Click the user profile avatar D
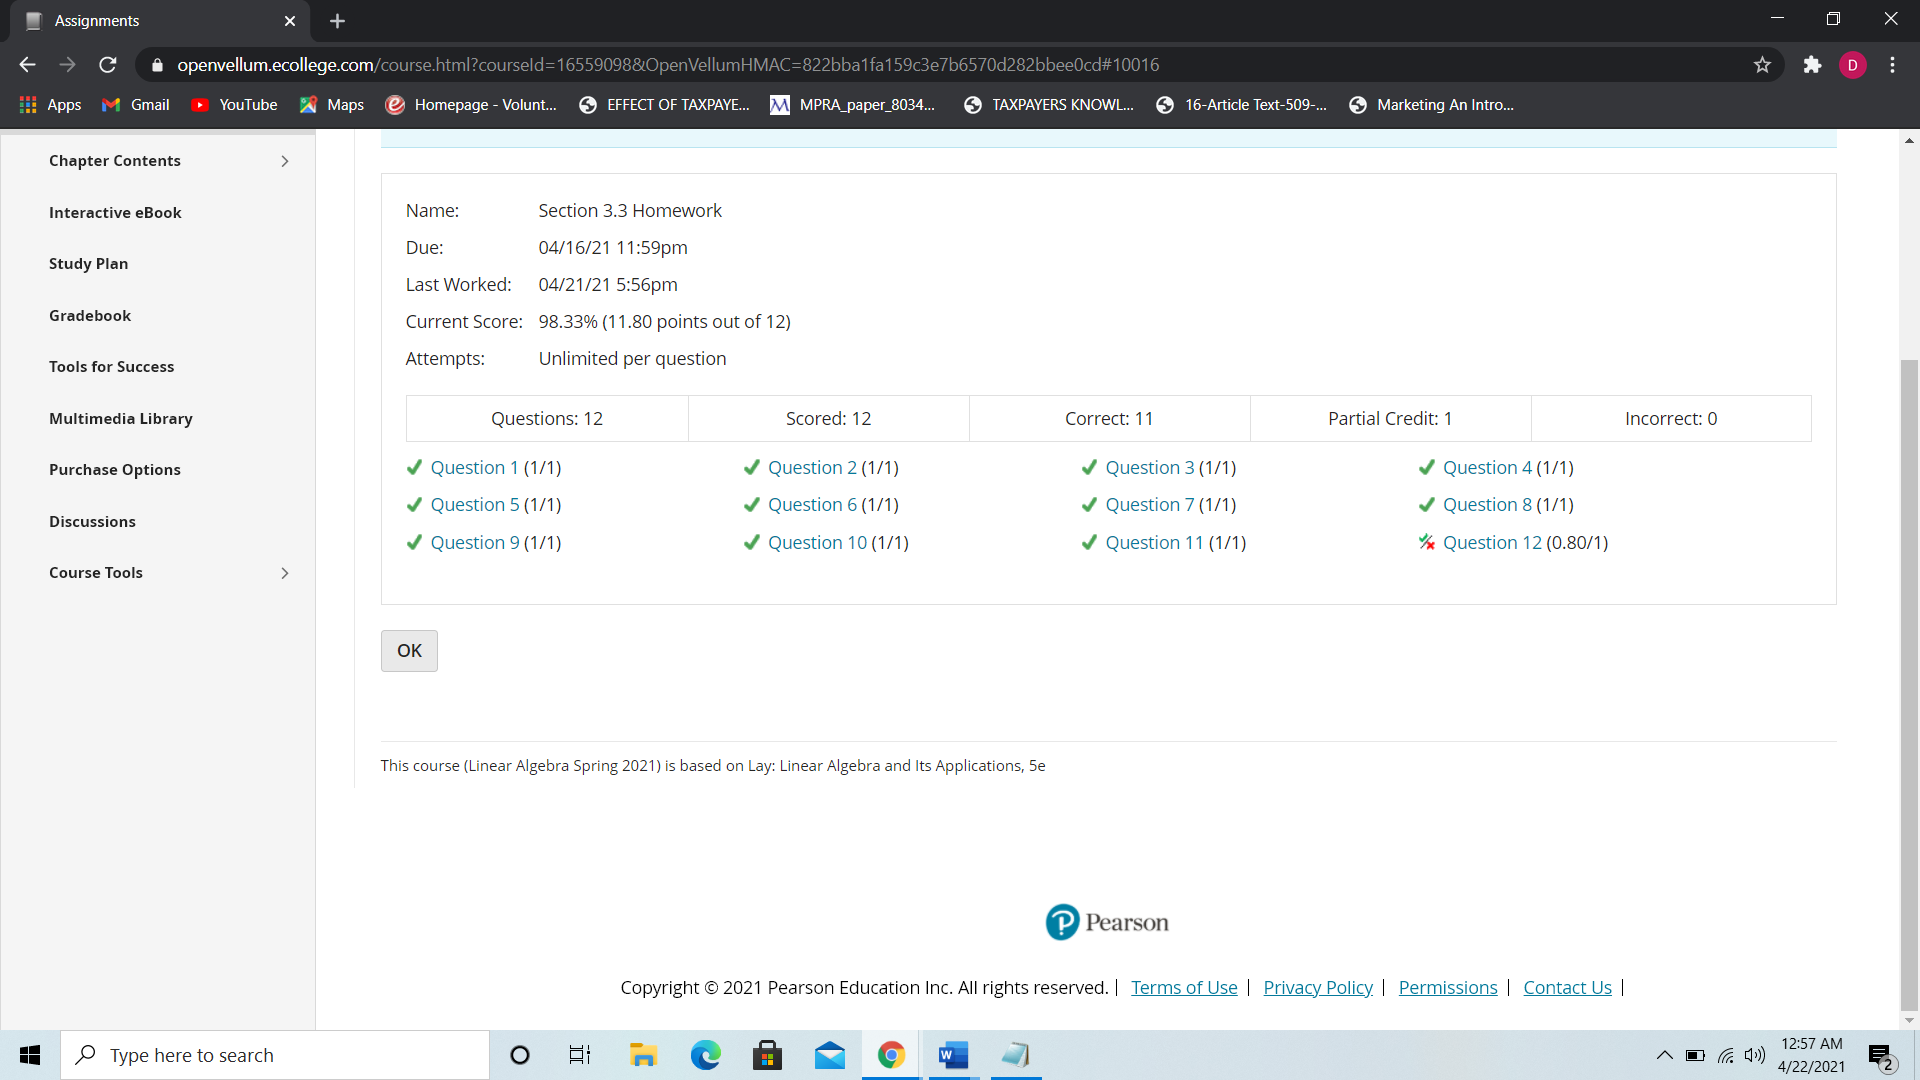Viewport: 1920px width, 1080px height. (1852, 65)
